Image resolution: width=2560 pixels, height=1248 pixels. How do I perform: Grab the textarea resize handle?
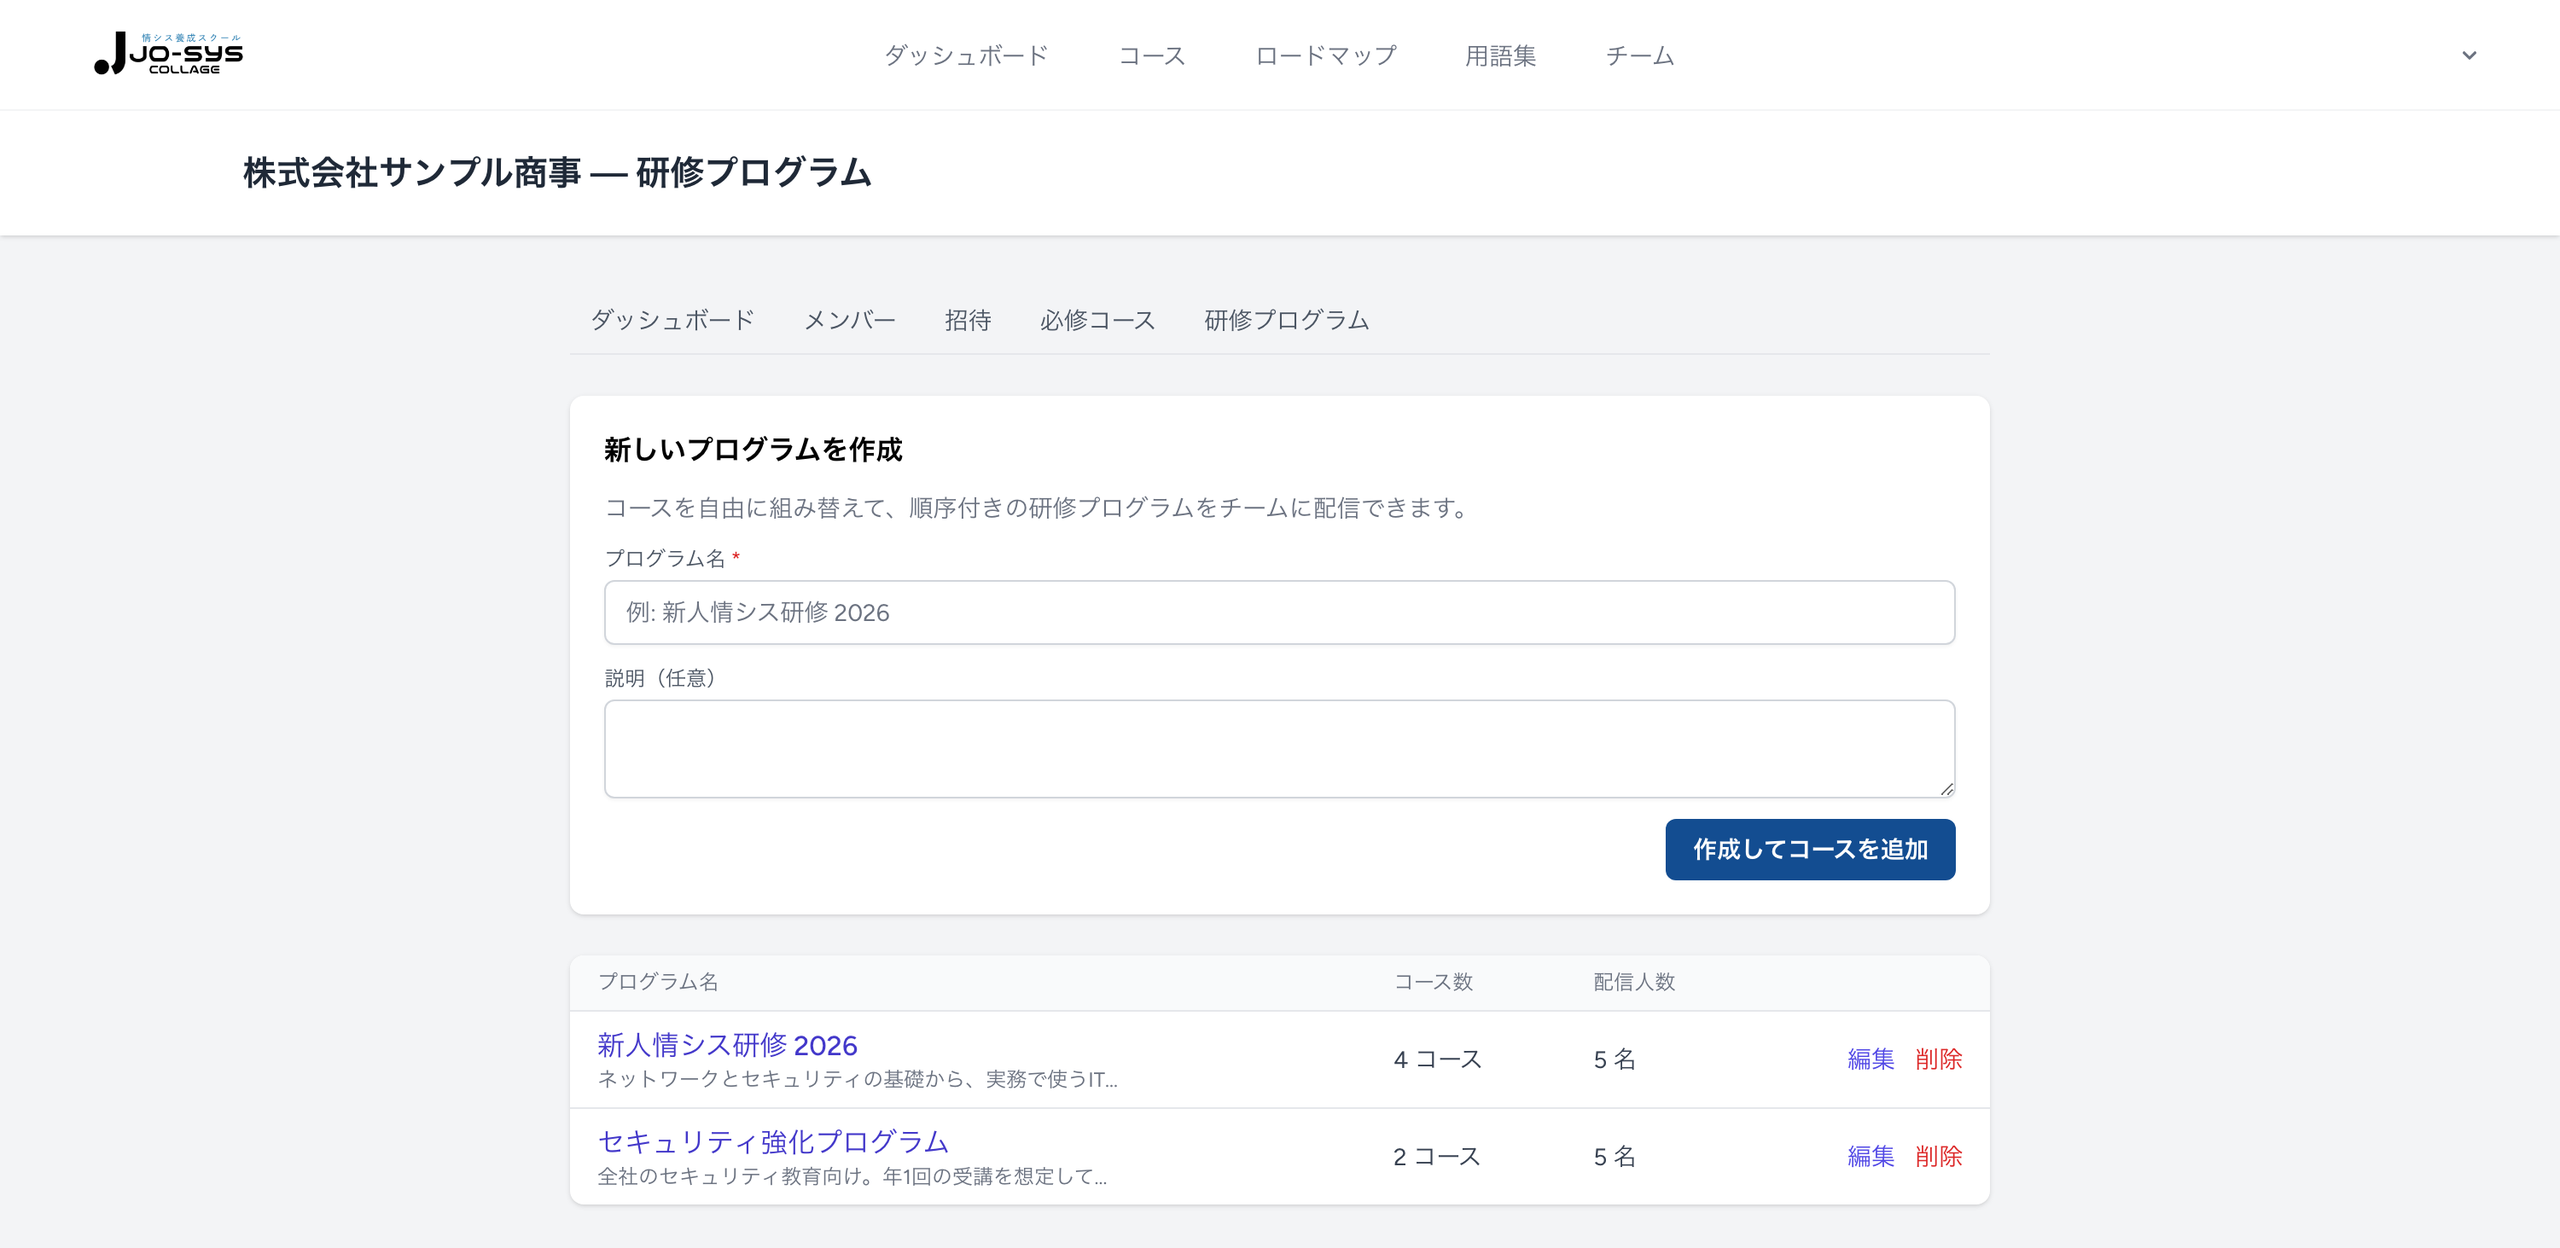coord(1946,789)
